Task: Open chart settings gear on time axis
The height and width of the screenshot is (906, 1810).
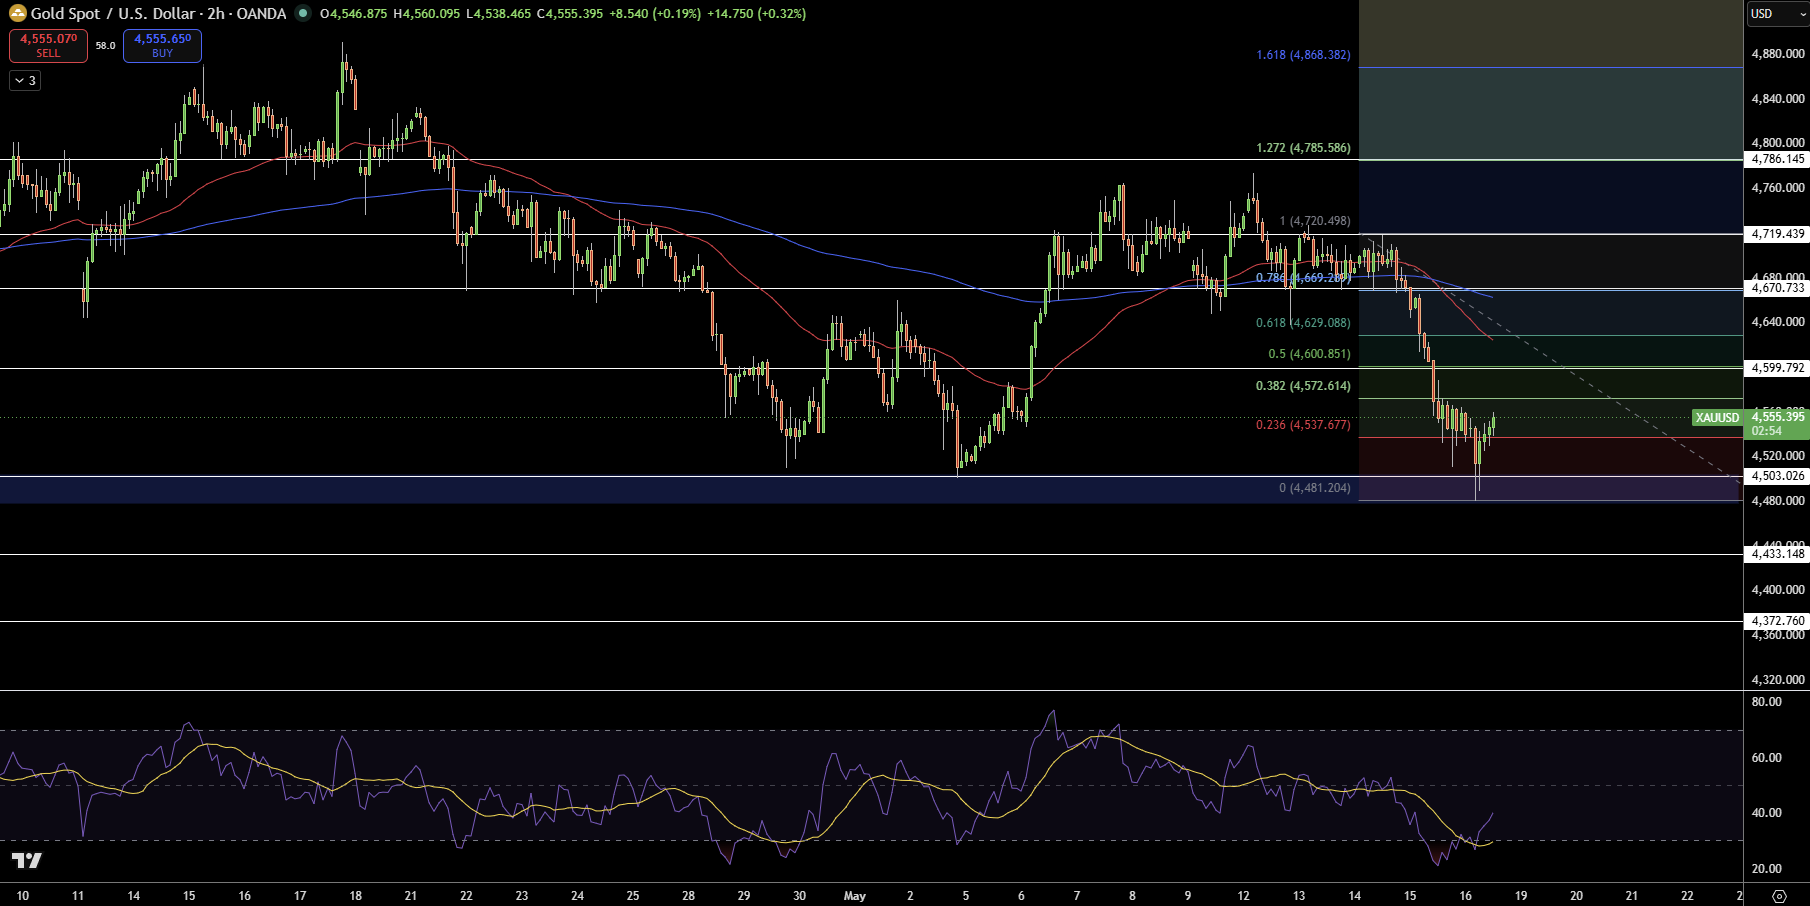Action: tap(1779, 896)
